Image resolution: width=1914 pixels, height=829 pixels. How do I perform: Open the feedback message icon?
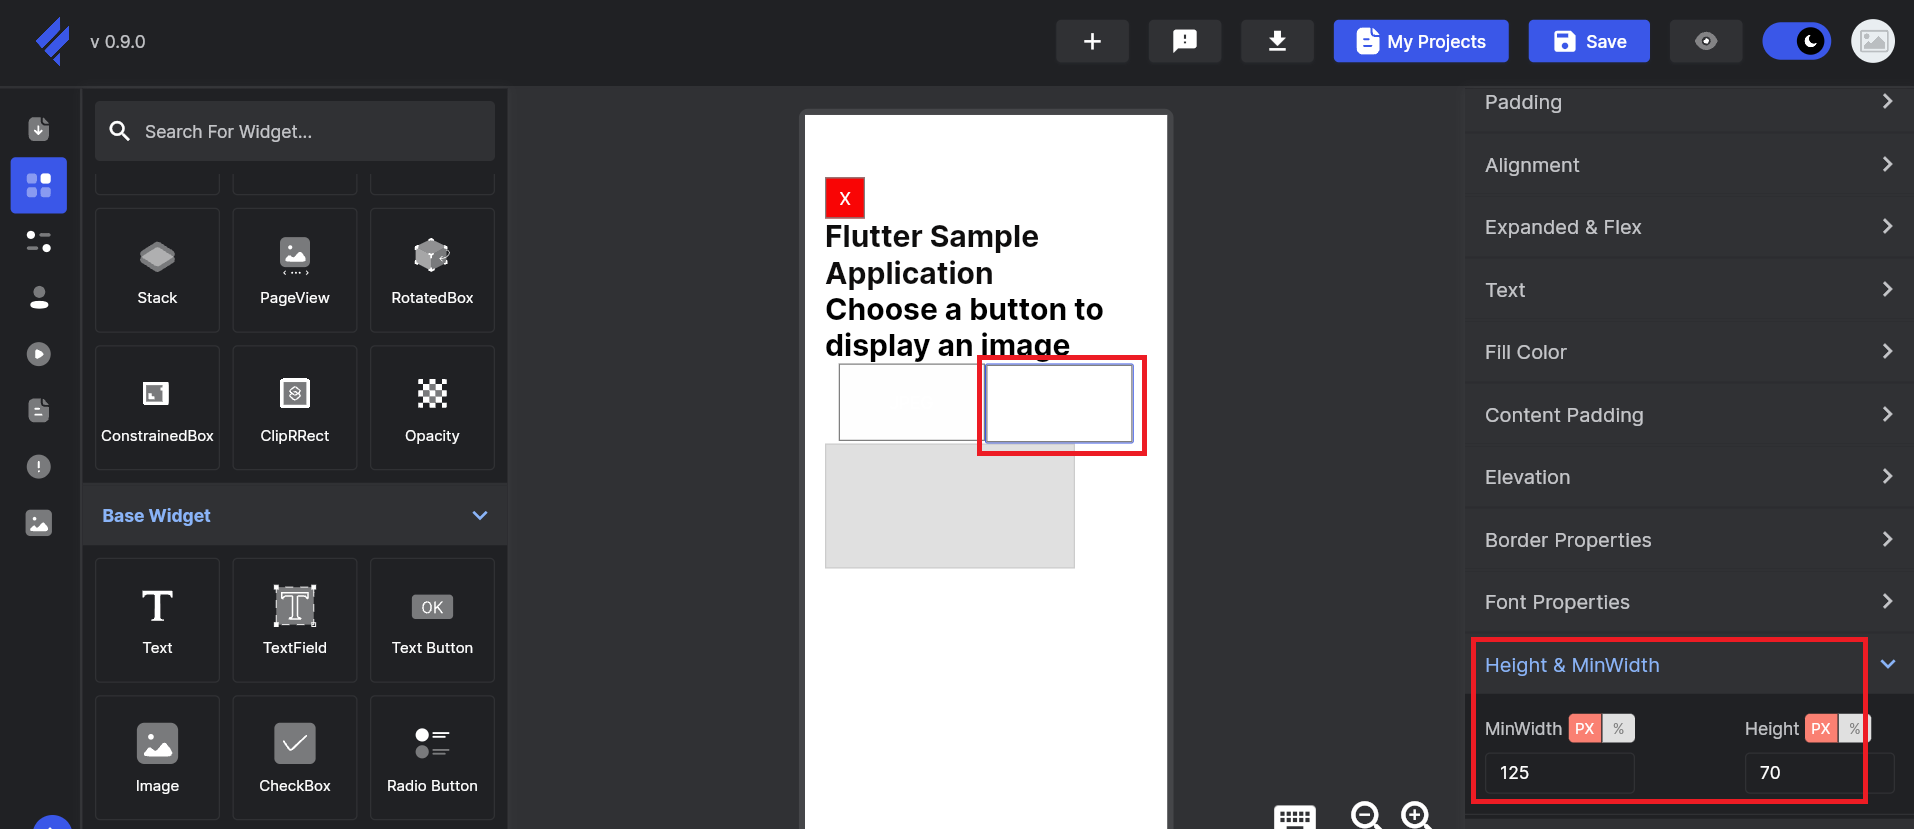[x=1184, y=41]
